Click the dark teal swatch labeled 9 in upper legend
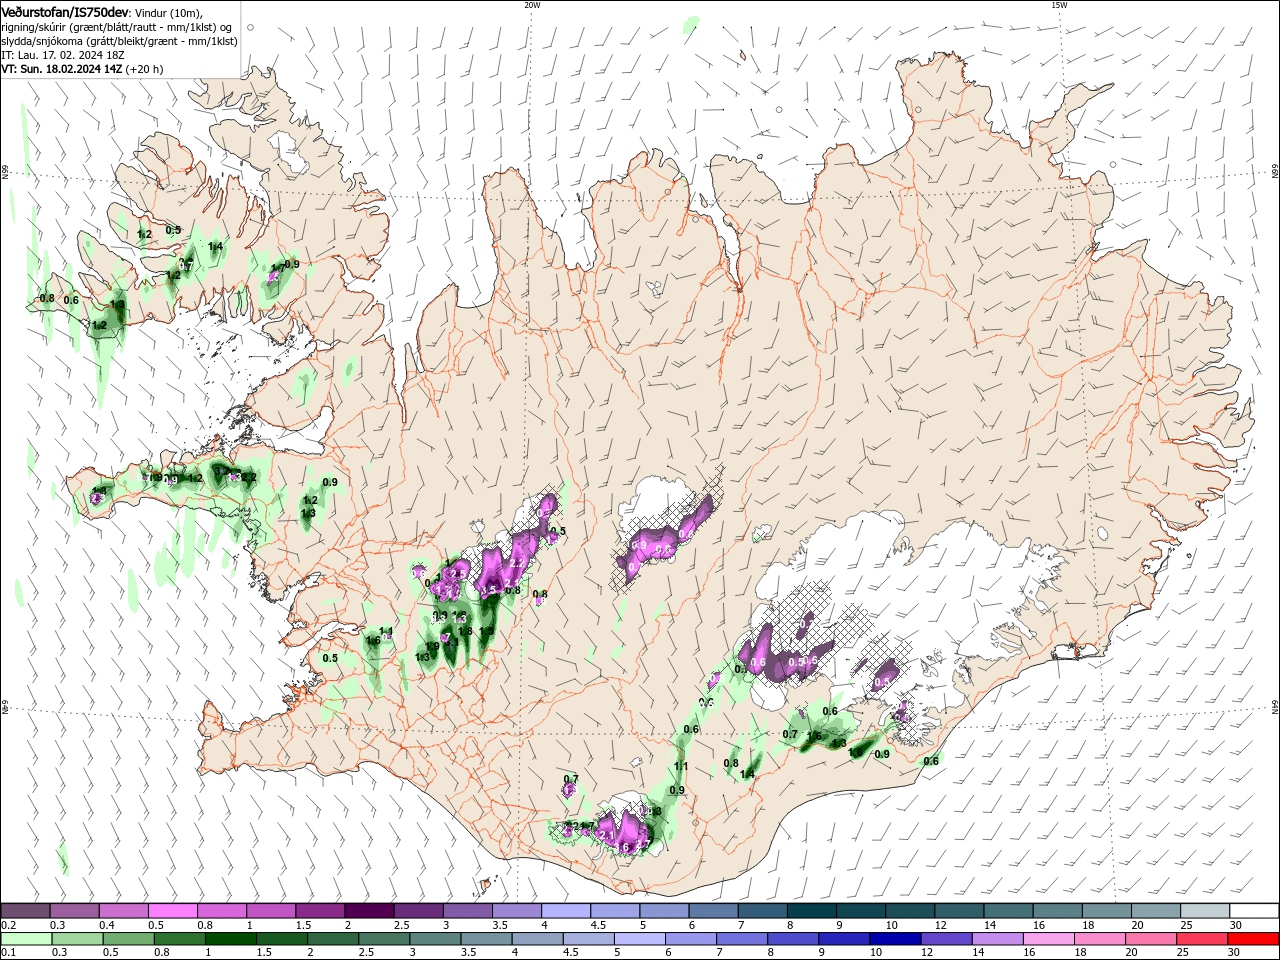The image size is (1280, 960). 860,911
